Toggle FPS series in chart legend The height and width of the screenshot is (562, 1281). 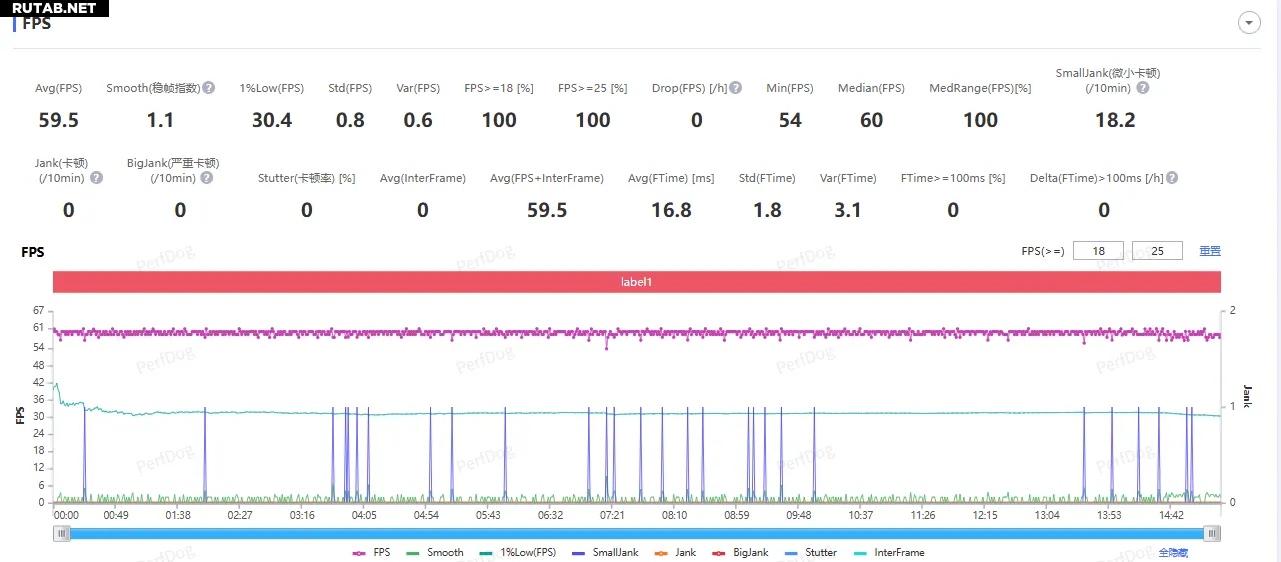371,553
